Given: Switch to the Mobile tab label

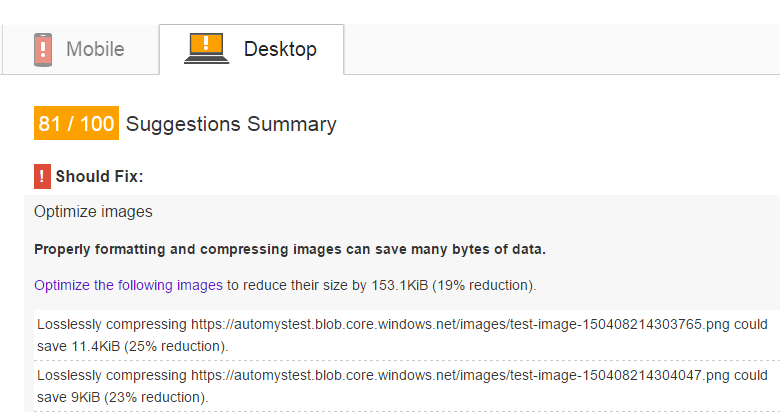Looking at the screenshot, I should coord(95,49).
